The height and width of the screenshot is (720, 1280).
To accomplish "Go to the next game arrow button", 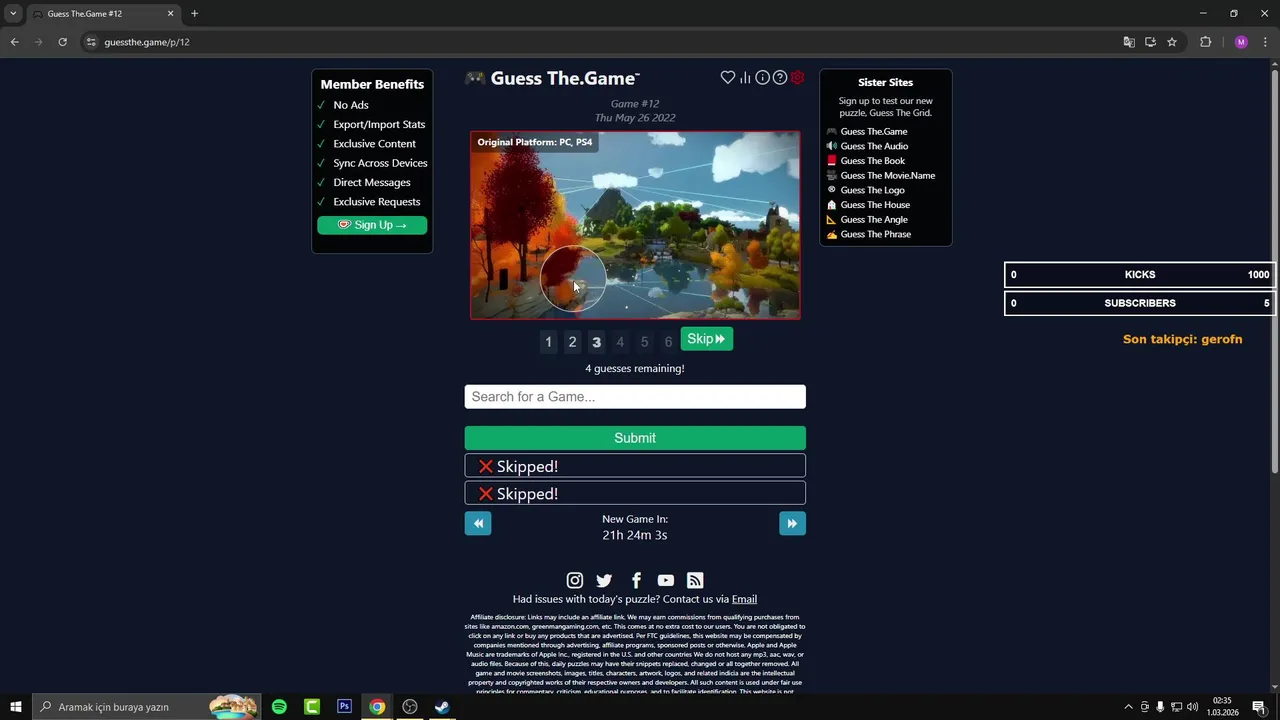I will pos(792,523).
